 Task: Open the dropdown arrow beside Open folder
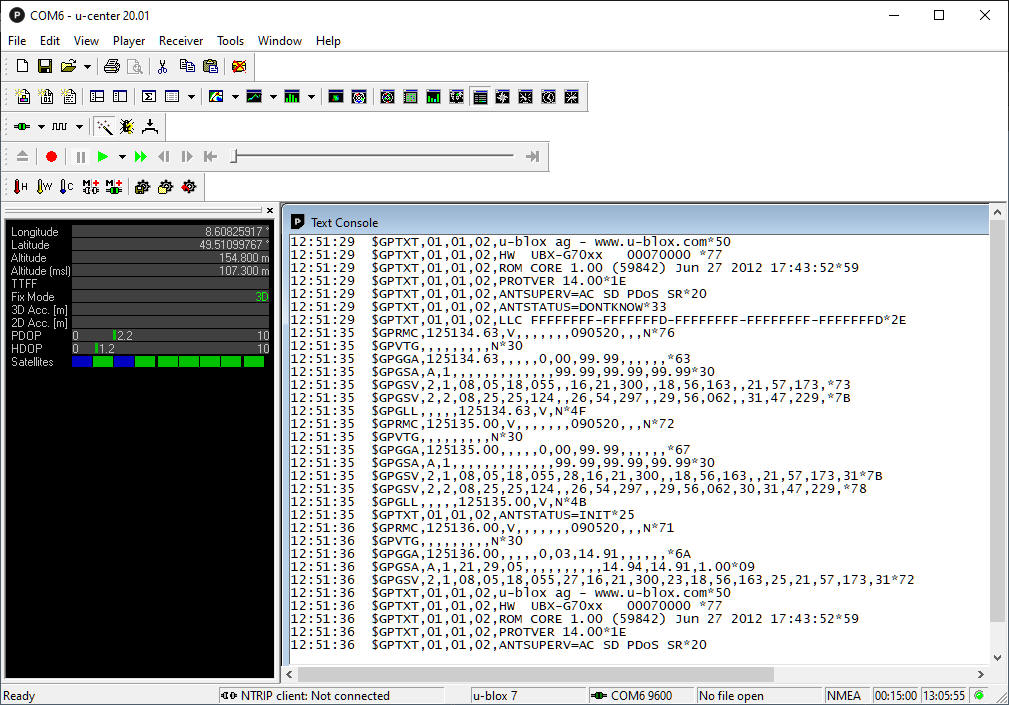(x=88, y=67)
